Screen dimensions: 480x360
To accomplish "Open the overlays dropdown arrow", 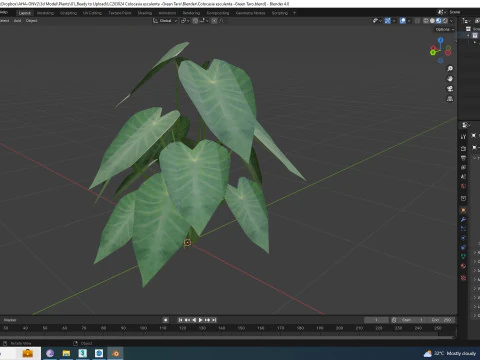I will [409, 21].
